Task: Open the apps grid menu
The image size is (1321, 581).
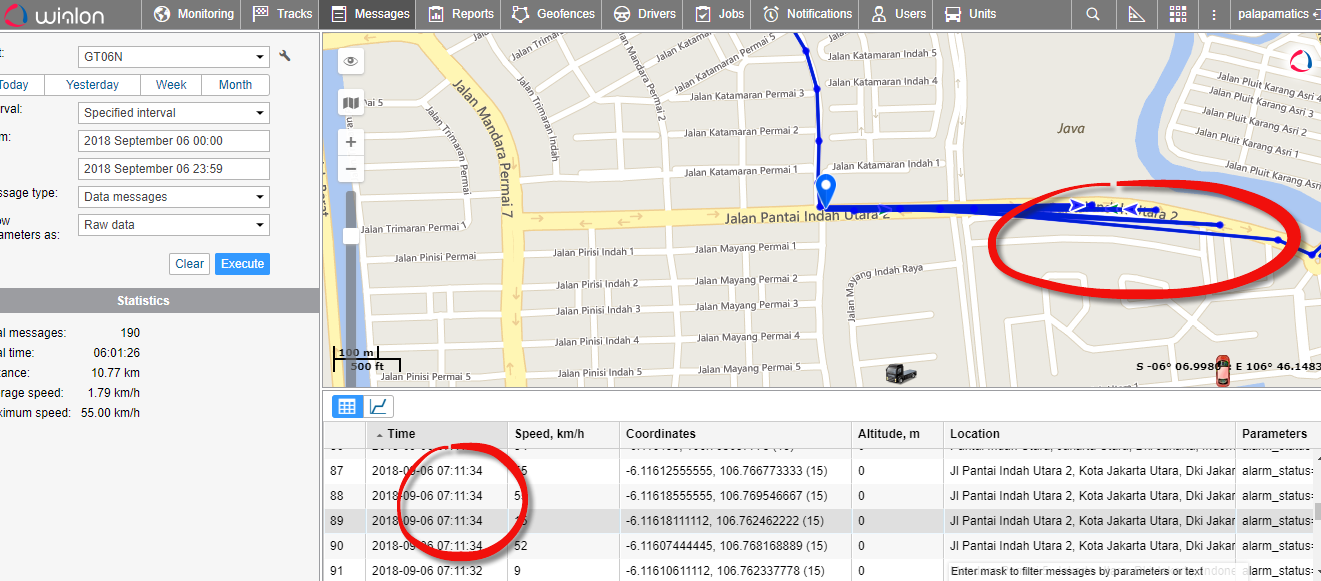Action: (1178, 14)
